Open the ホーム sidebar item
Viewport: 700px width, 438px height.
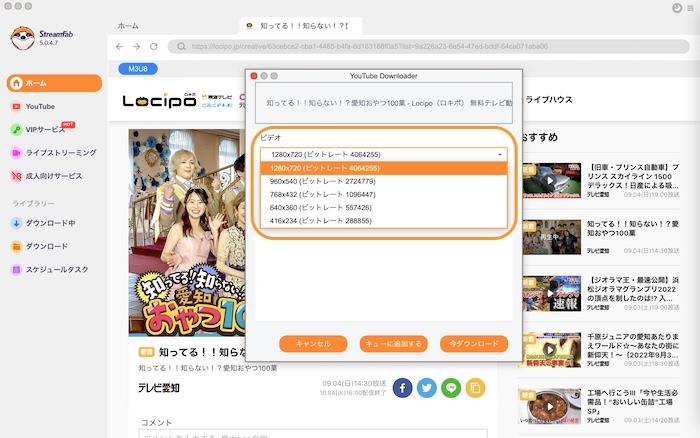(54, 83)
